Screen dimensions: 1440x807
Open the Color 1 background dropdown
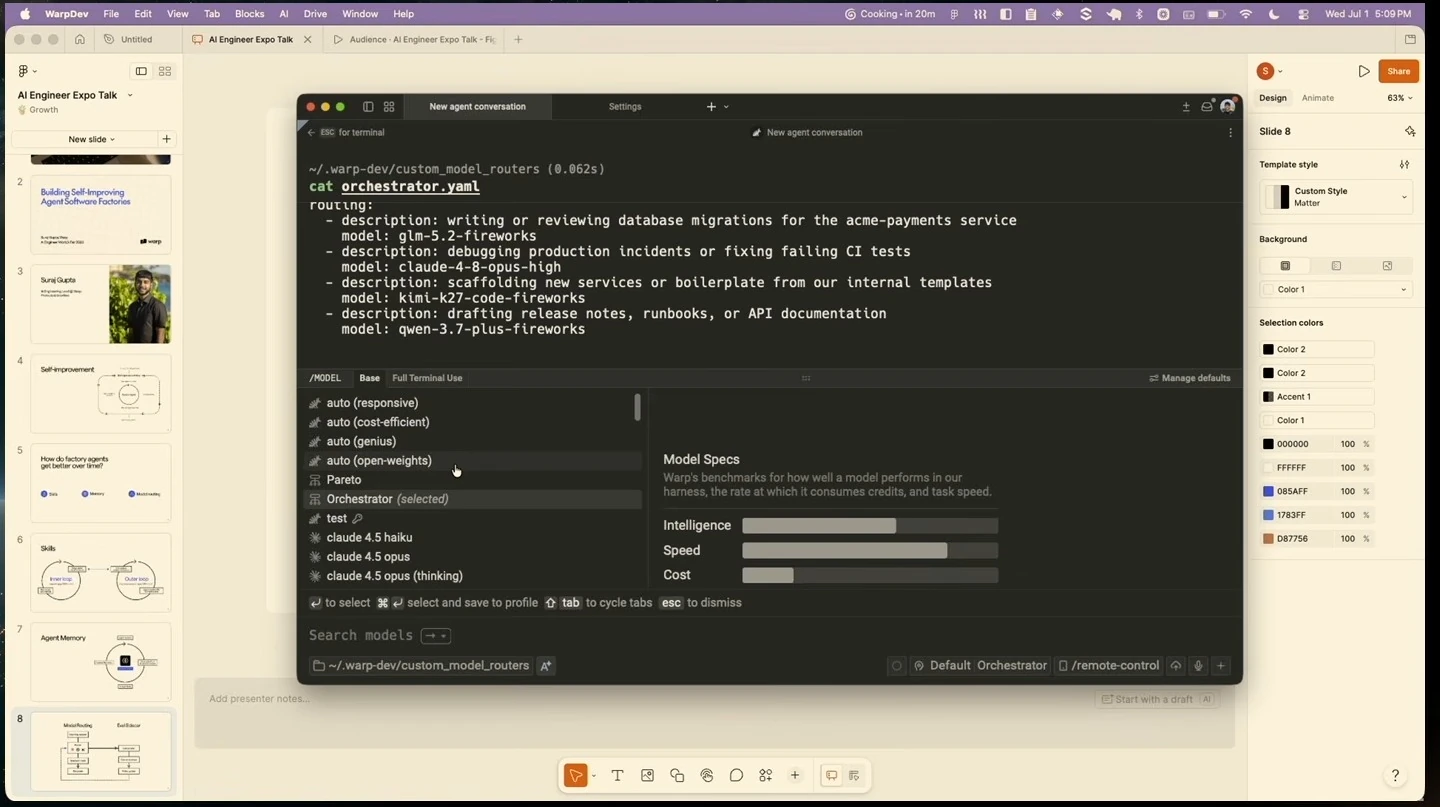tap(1336, 290)
